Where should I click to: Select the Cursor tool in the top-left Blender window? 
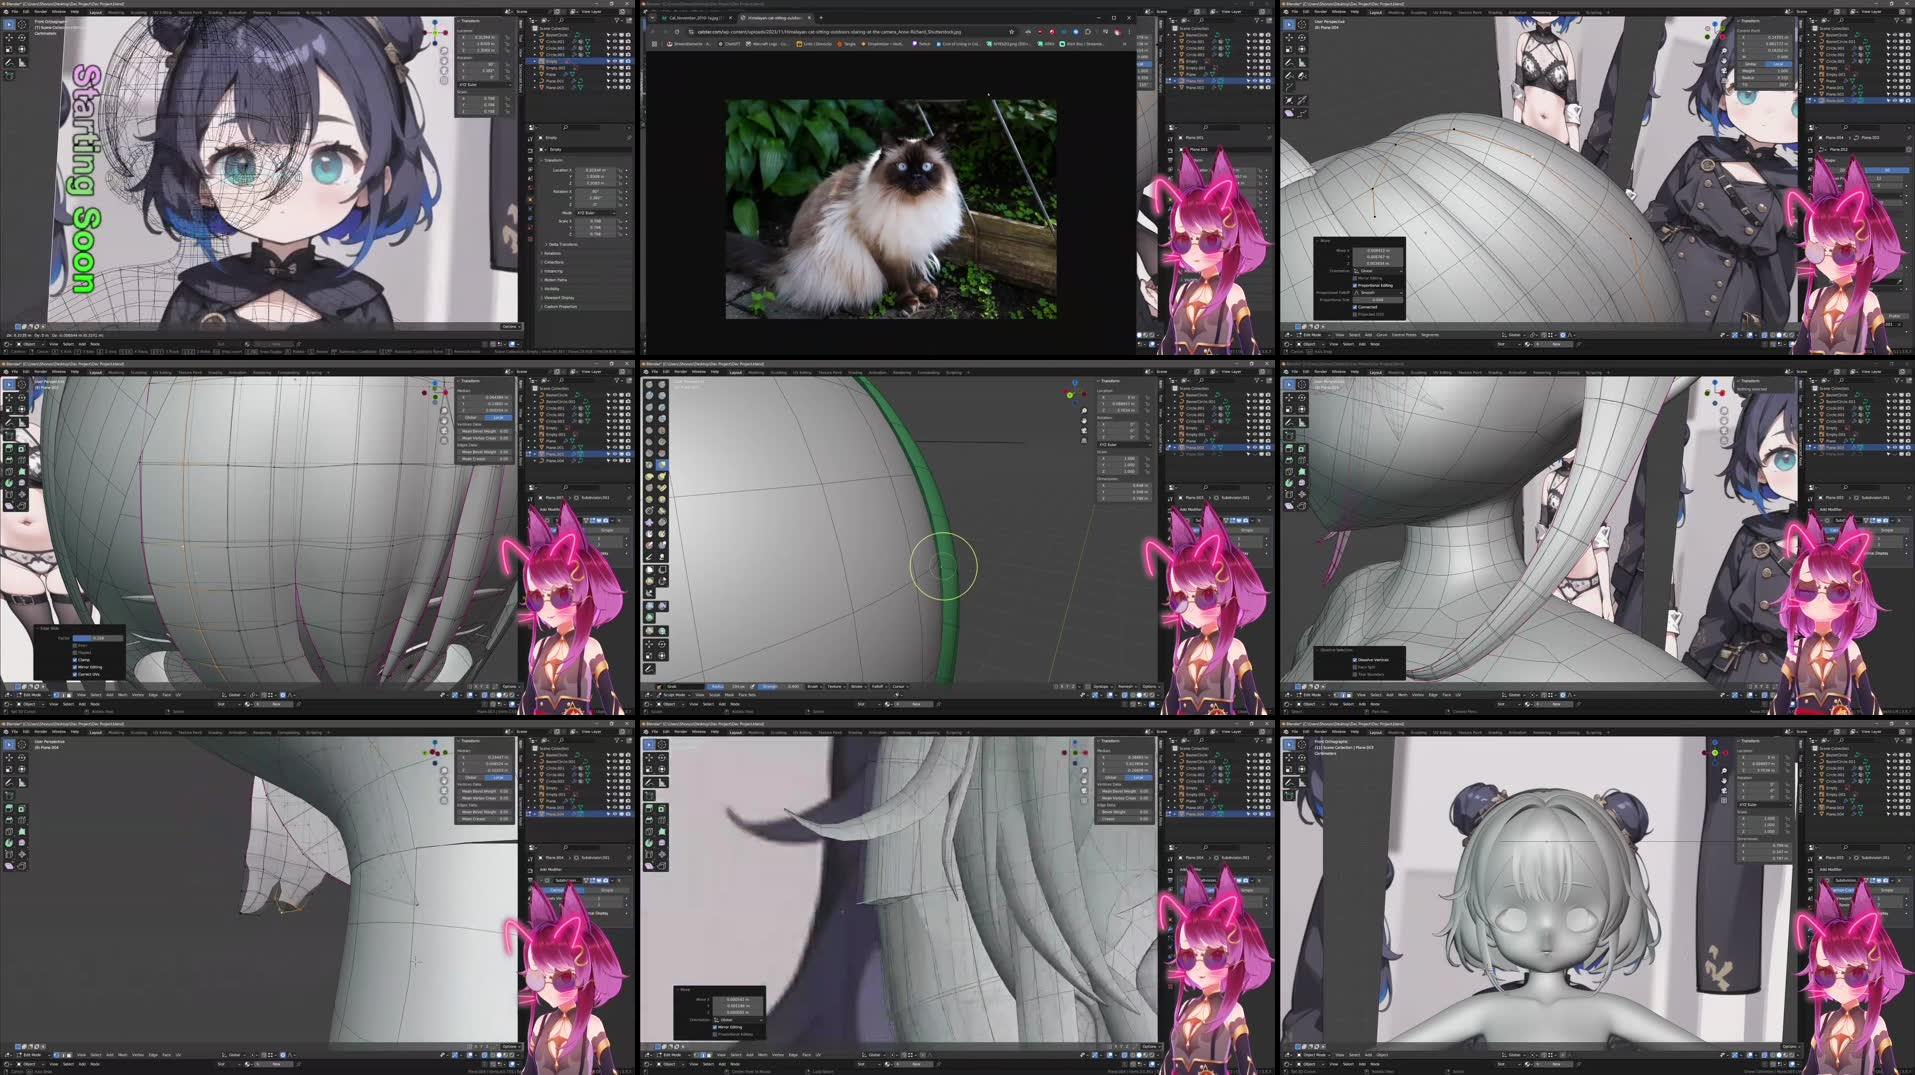pos(21,24)
